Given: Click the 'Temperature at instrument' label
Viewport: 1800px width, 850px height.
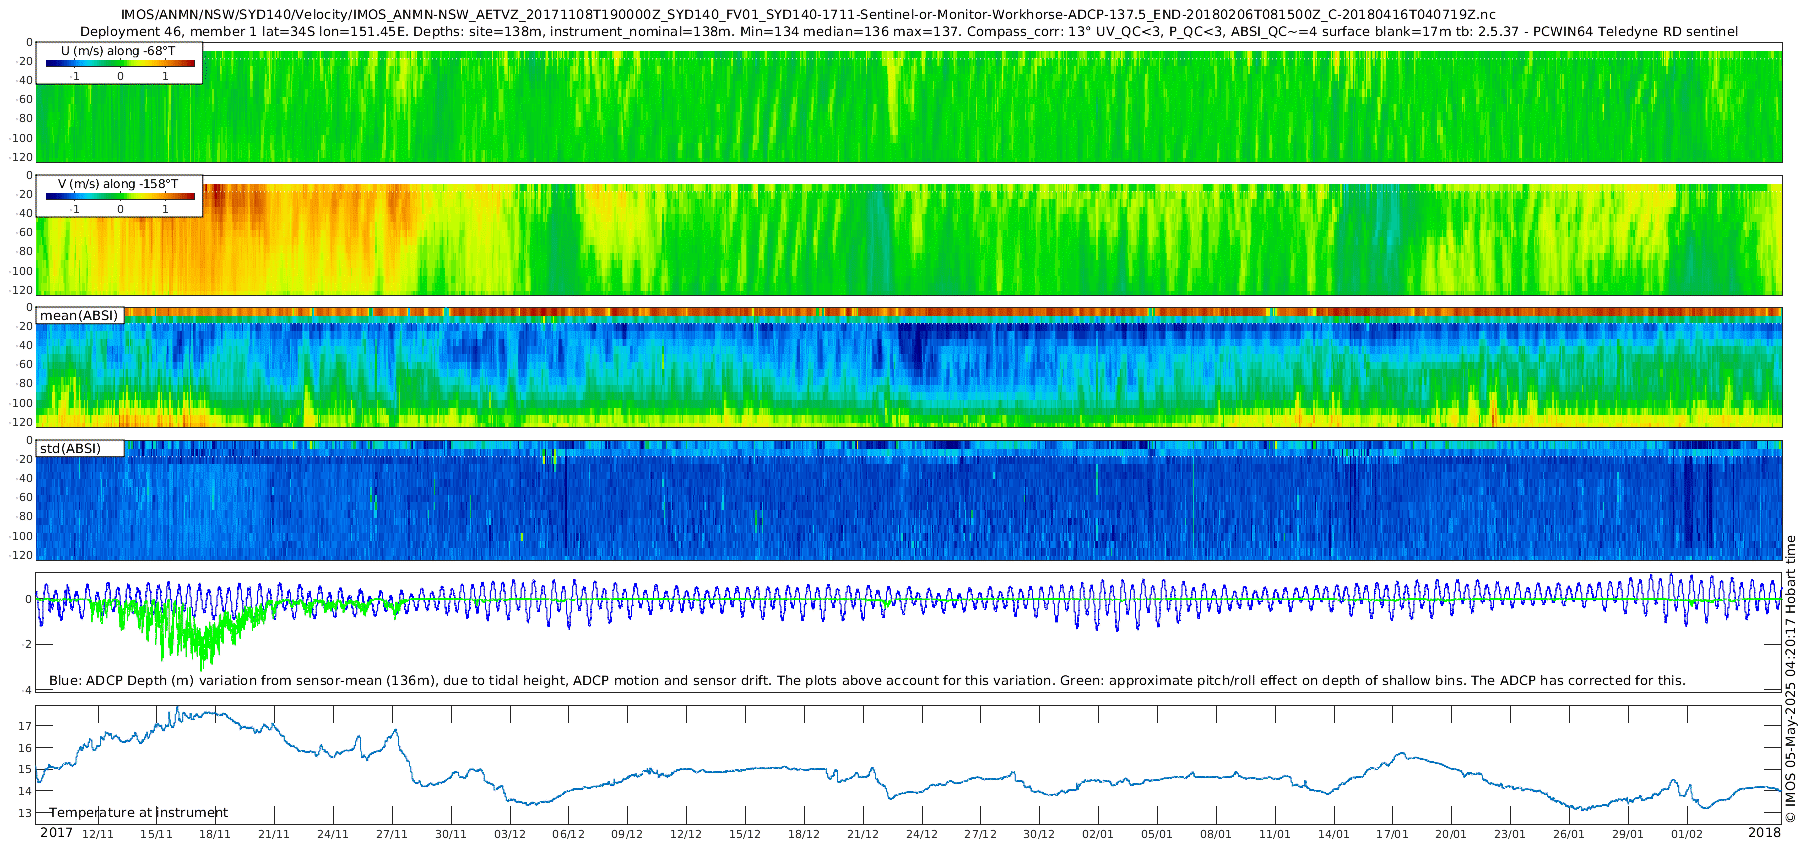Looking at the screenshot, I should pyautogui.click(x=138, y=813).
